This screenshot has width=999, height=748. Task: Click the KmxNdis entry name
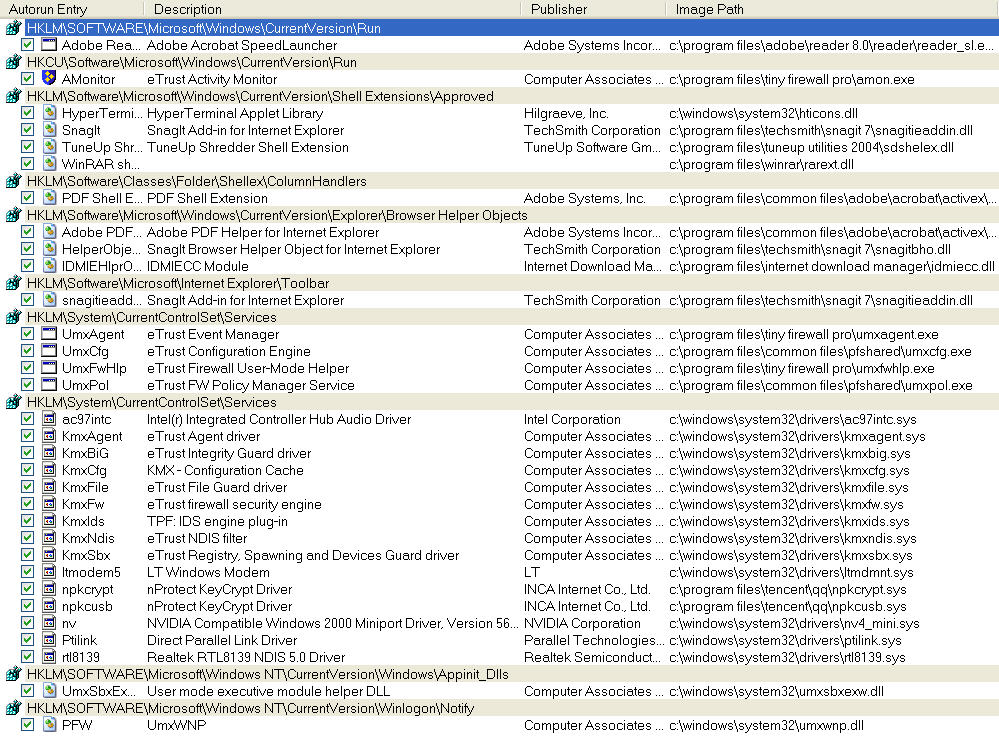pos(88,538)
